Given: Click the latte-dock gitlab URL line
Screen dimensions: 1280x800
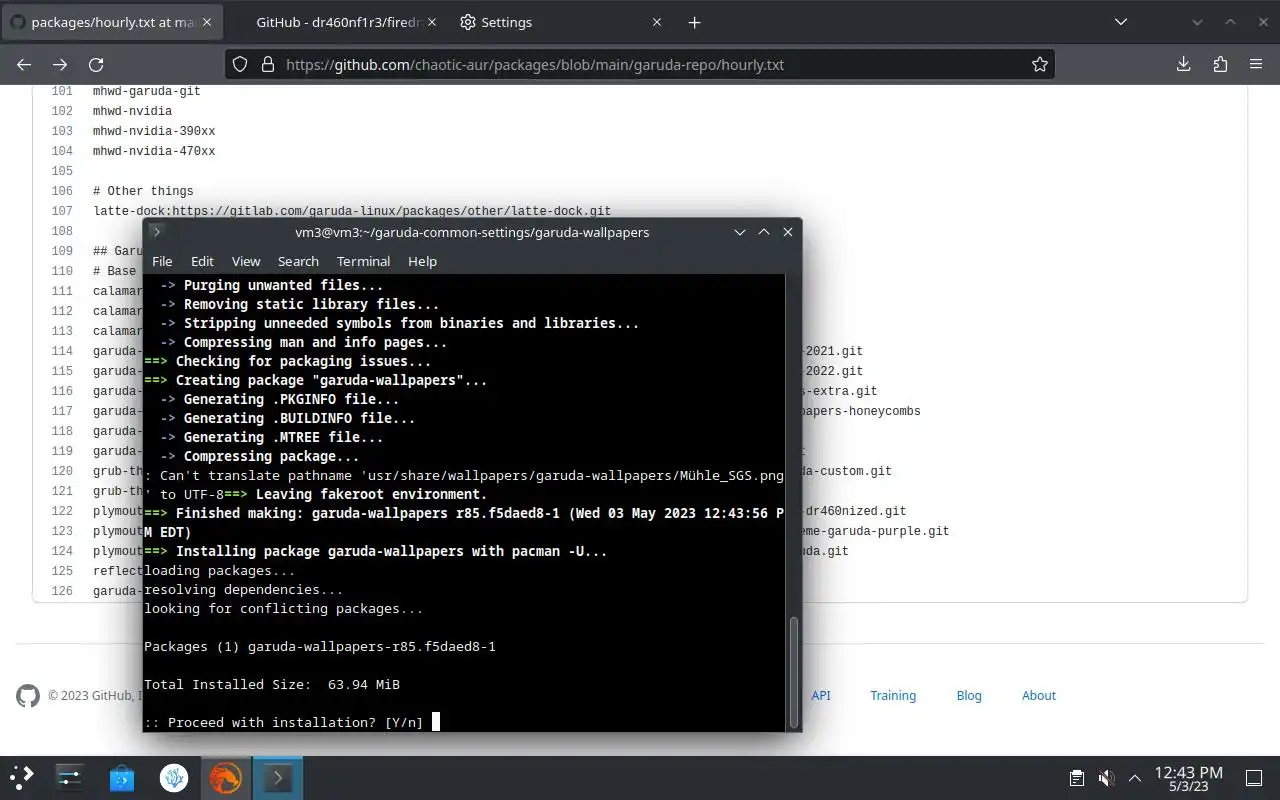Looking at the screenshot, I should pyautogui.click(x=352, y=211).
